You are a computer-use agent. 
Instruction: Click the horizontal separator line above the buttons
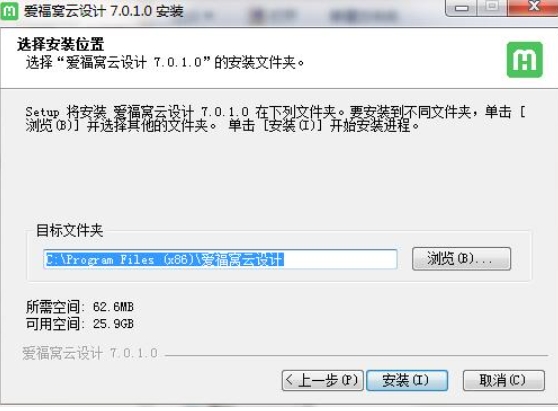[x=356, y=355]
